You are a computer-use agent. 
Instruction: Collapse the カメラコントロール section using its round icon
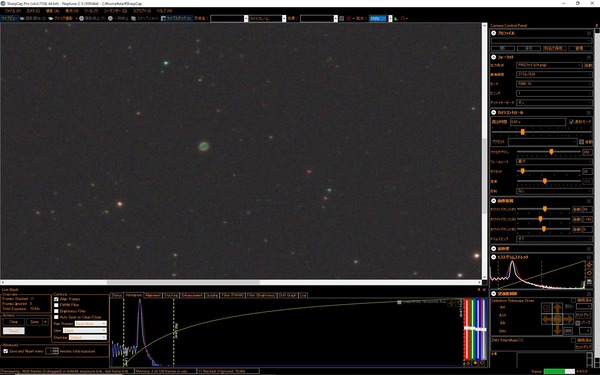point(494,112)
